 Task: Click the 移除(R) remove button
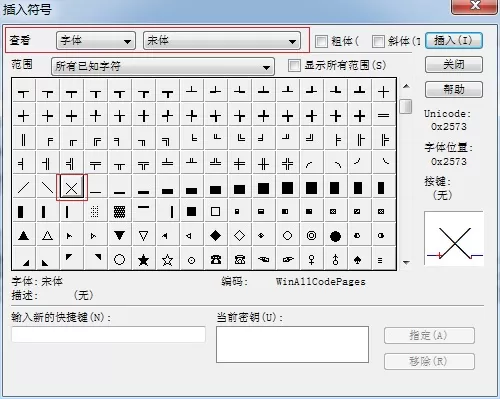[x=429, y=362]
